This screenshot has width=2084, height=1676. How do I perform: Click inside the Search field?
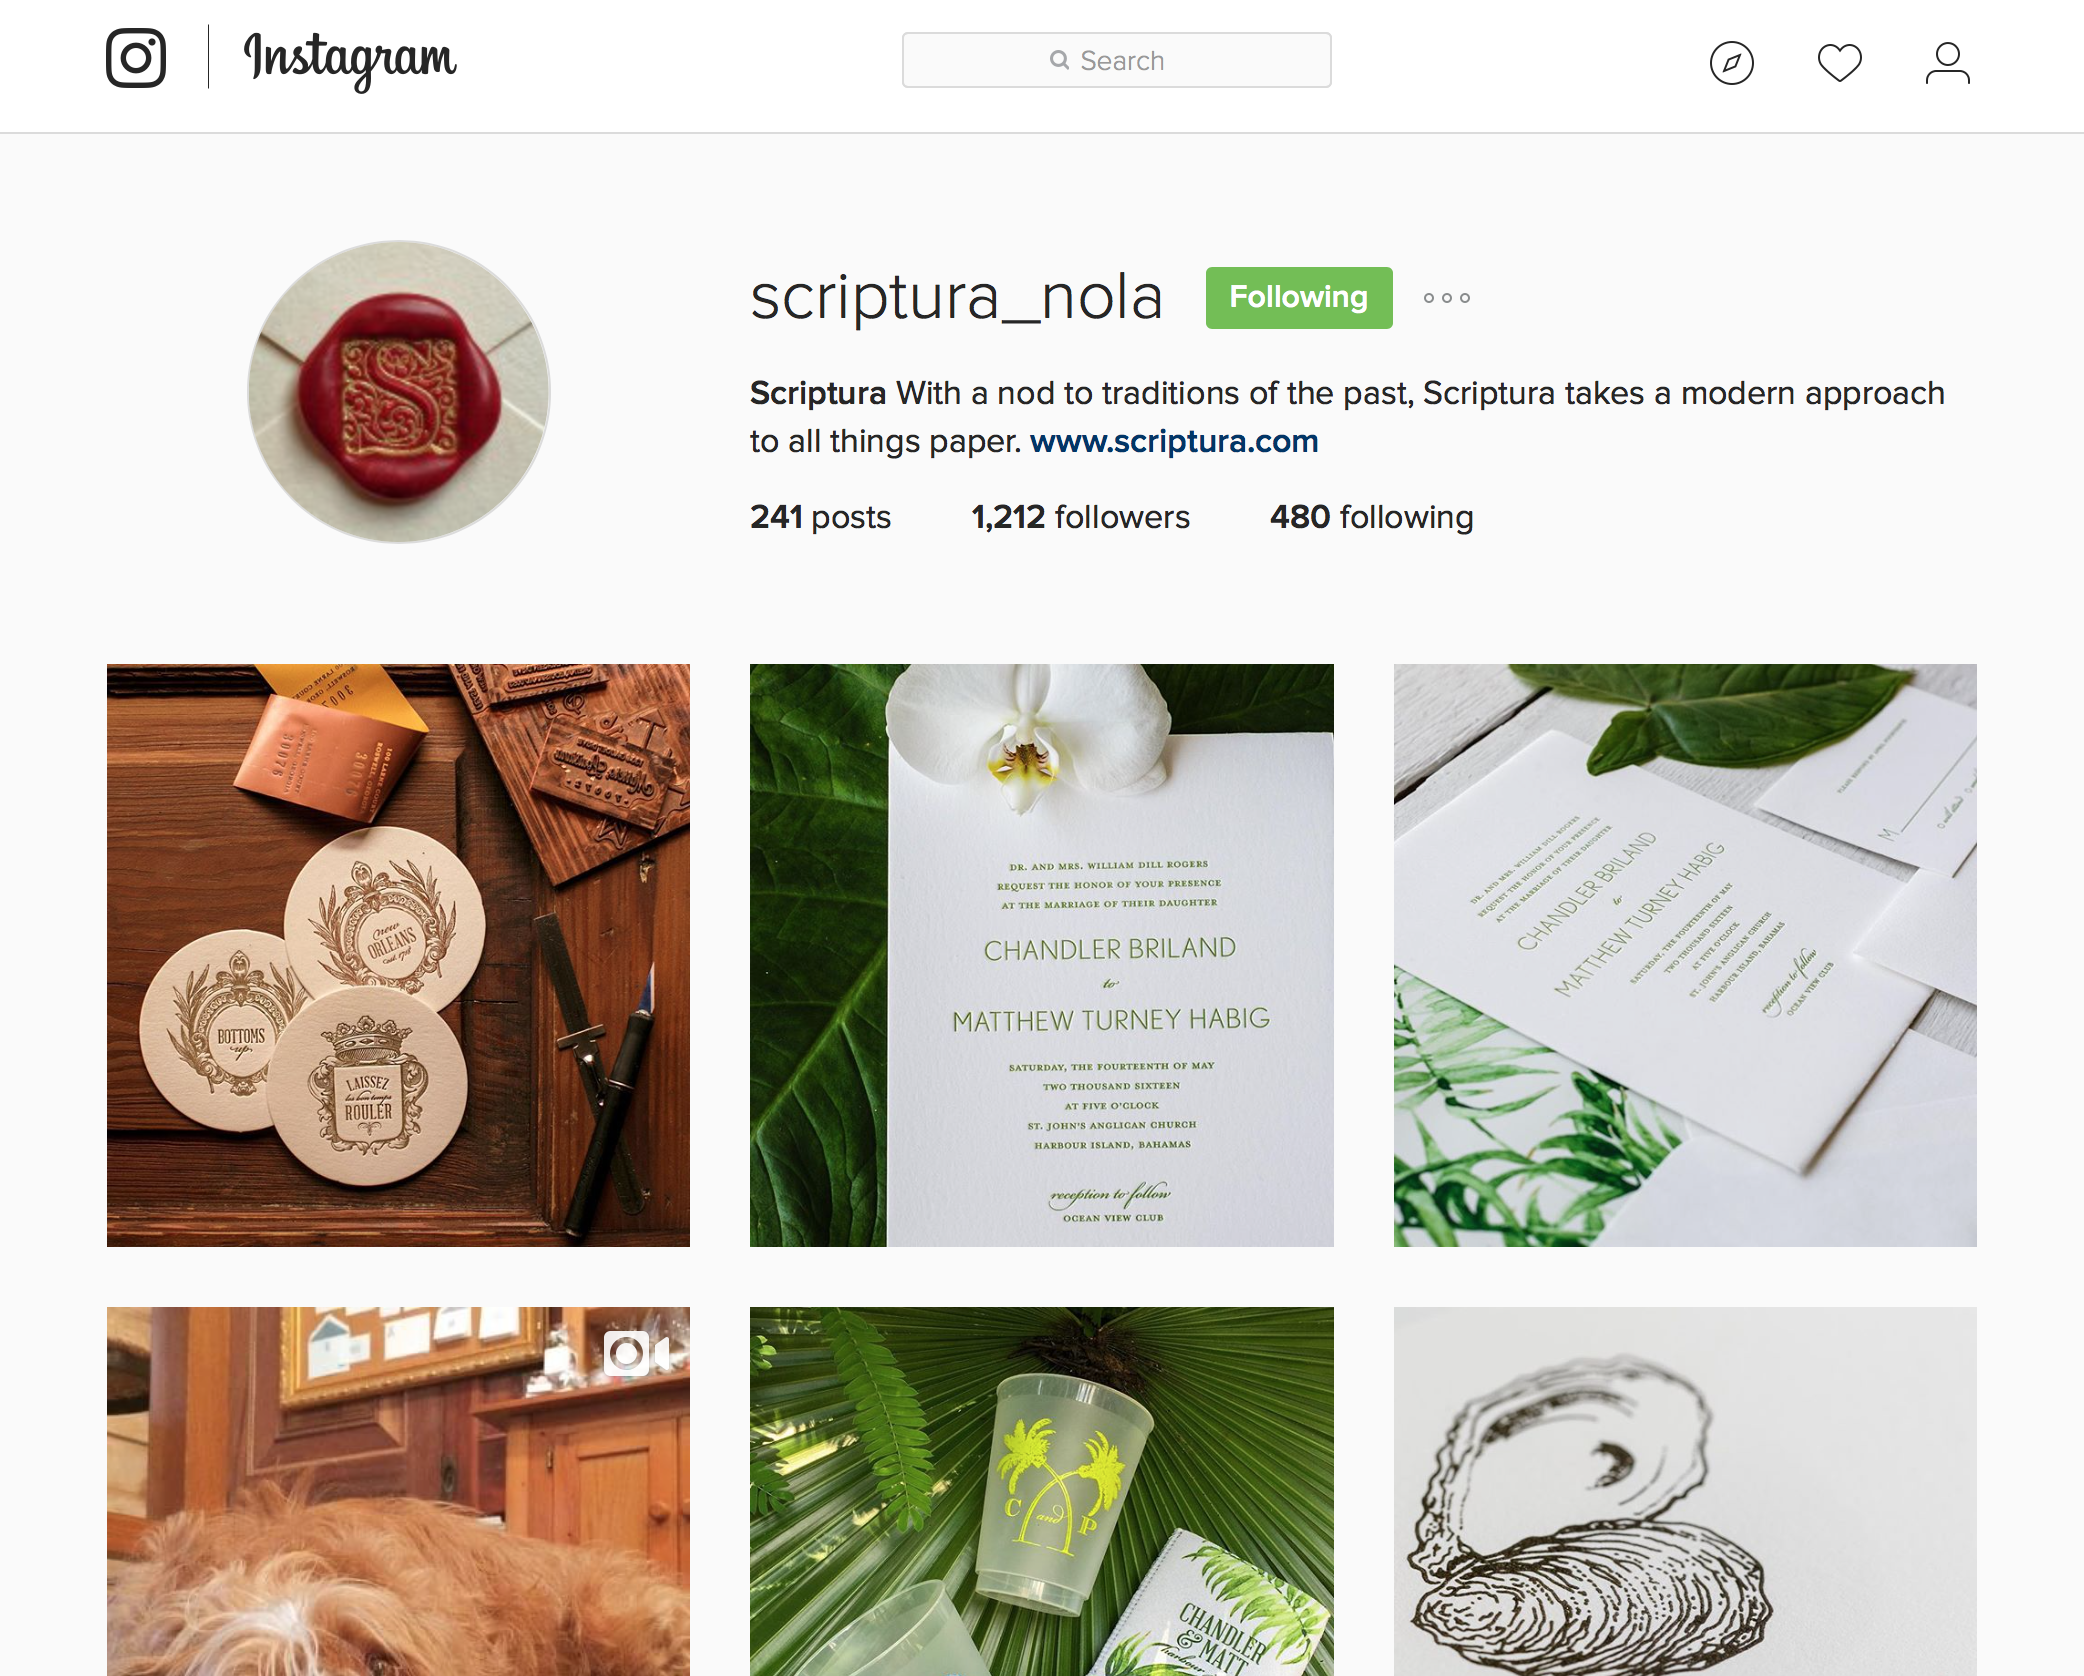1116,60
